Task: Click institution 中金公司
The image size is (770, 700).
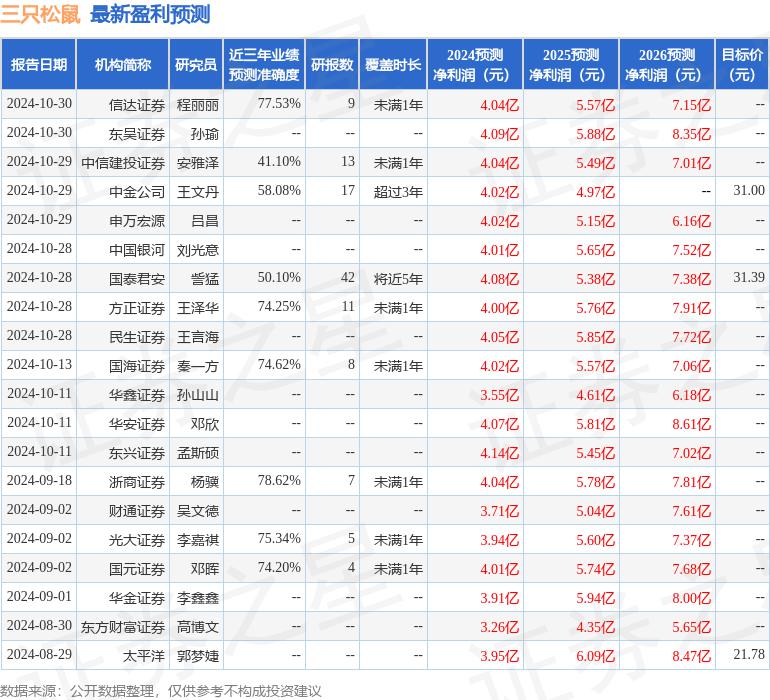Action: click(137, 192)
